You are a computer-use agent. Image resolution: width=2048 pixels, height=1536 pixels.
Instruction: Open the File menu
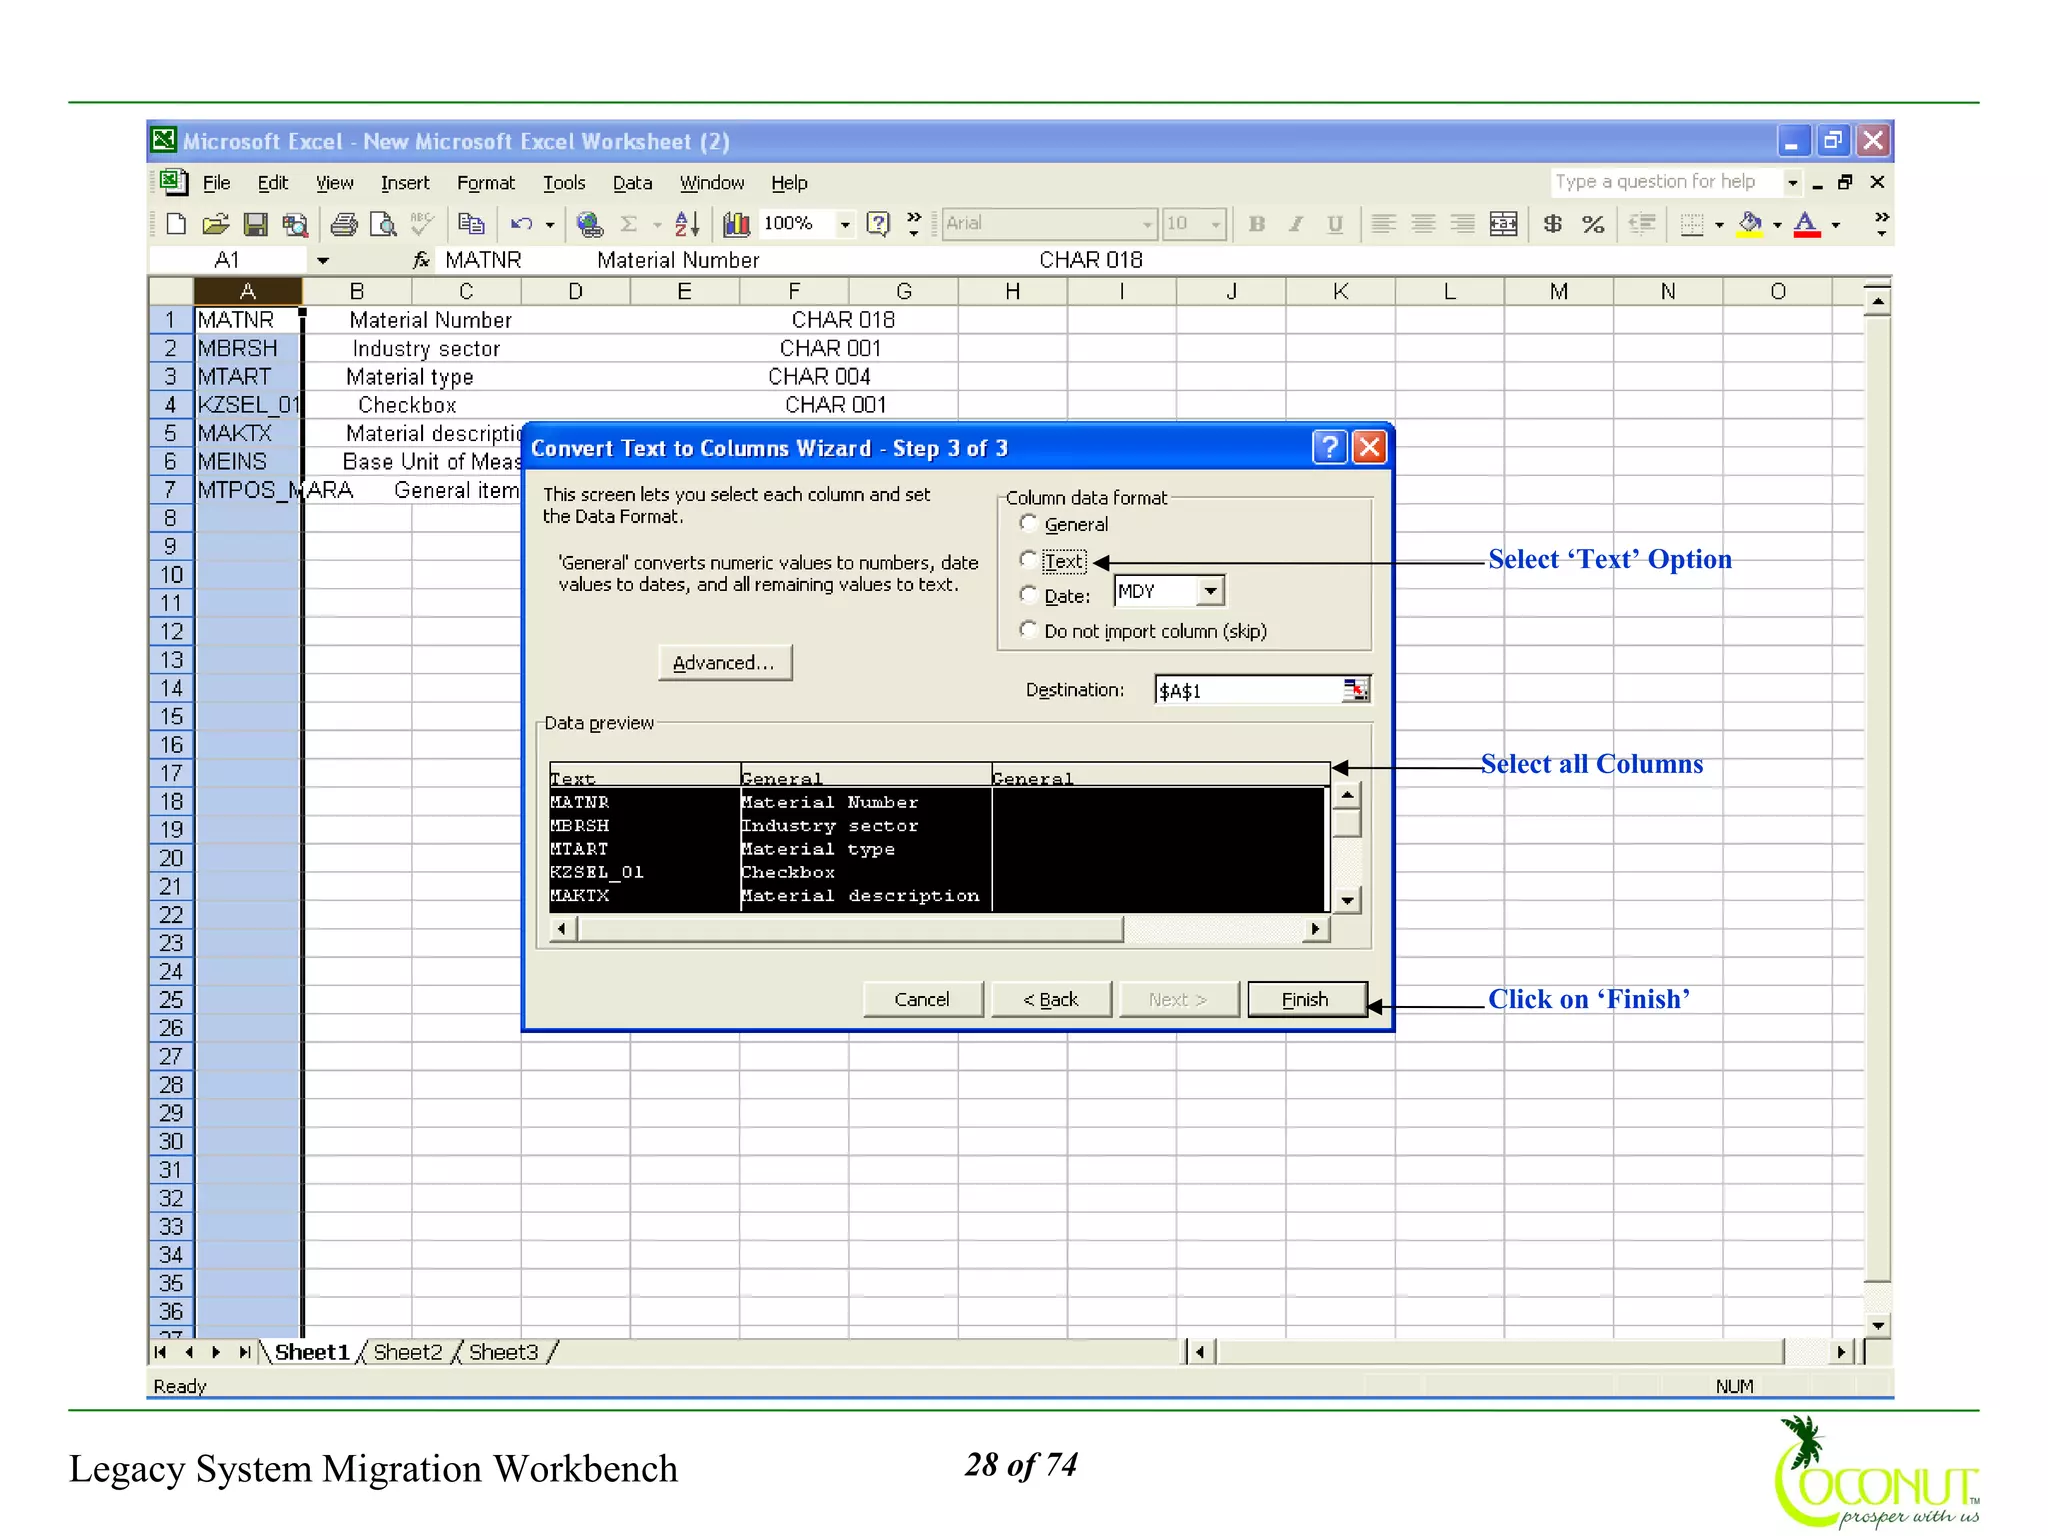pyautogui.click(x=216, y=183)
